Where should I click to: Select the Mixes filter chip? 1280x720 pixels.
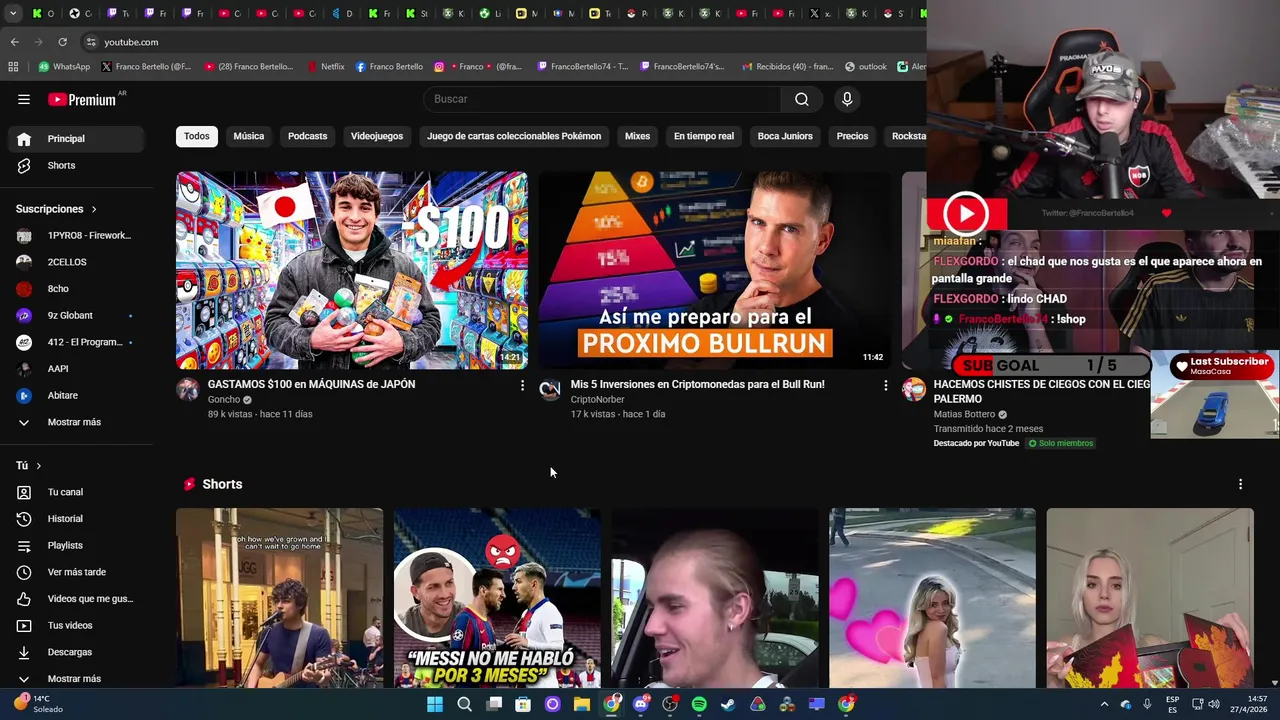[x=637, y=136]
